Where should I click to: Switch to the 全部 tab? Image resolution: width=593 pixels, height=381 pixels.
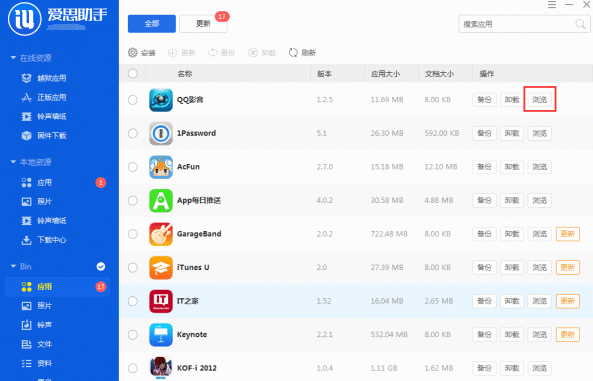(x=152, y=23)
